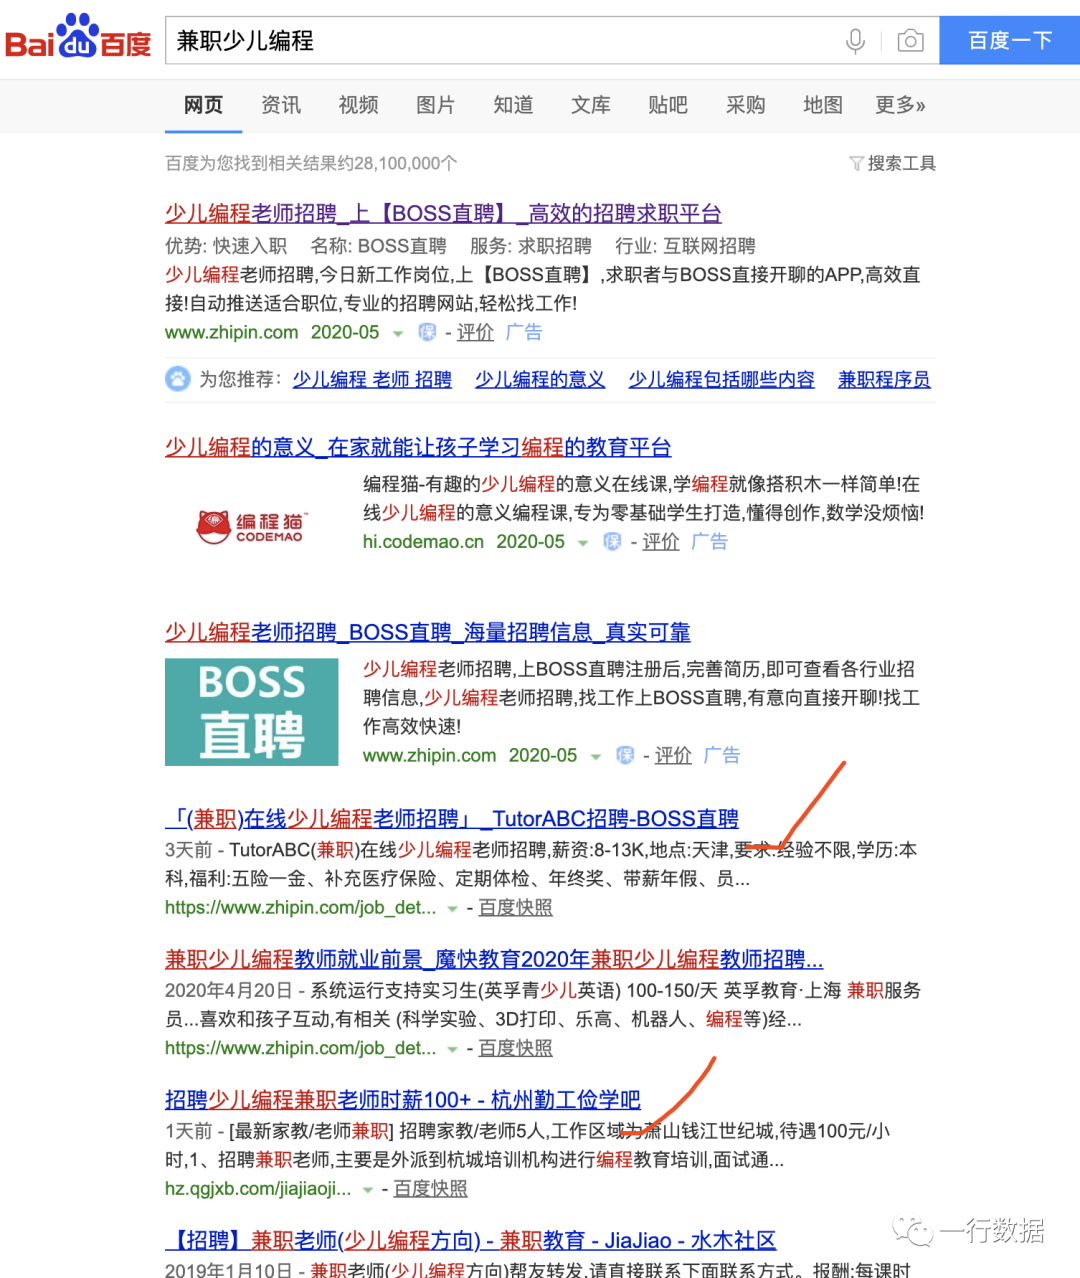Screen dimensions: 1080x1278
Task: Open suggestion 少儿编程 老师 招聘
Action: [x=372, y=380]
